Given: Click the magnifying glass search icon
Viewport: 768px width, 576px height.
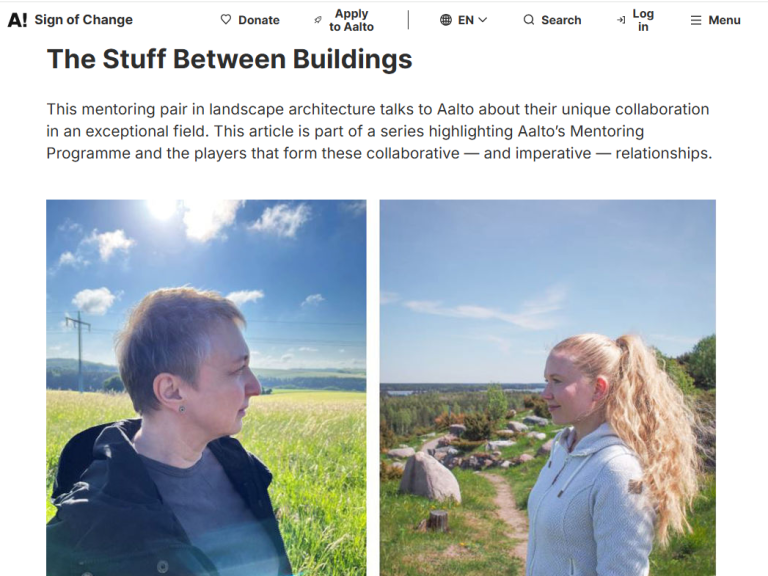Looking at the screenshot, I should click(x=528, y=20).
